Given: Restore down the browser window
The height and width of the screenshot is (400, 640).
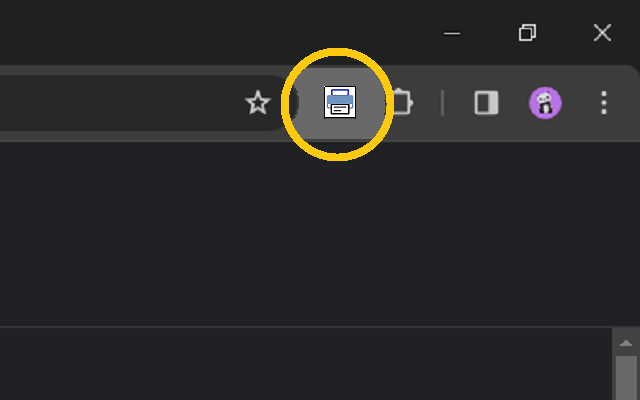Looking at the screenshot, I should (x=527, y=33).
